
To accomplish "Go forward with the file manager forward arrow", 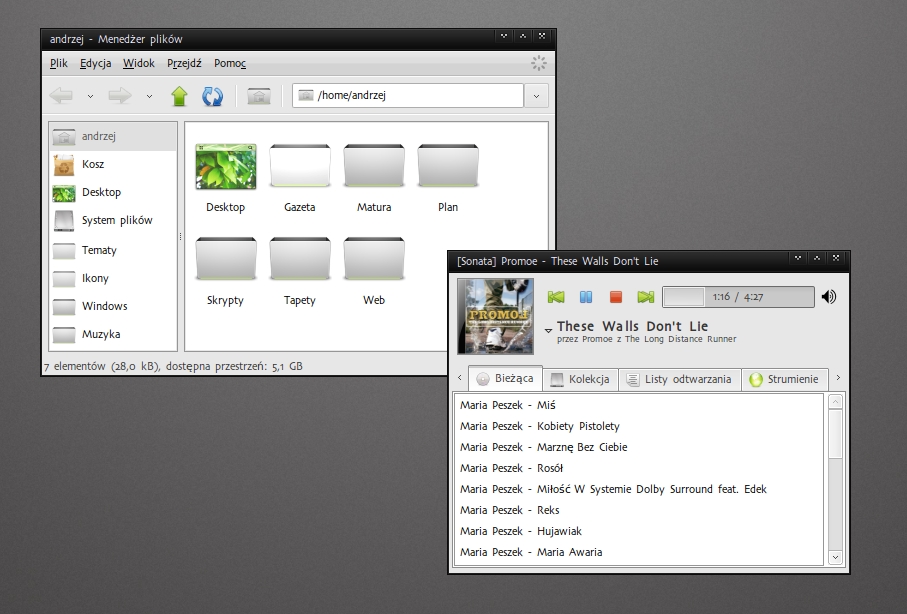I will click(x=120, y=95).
